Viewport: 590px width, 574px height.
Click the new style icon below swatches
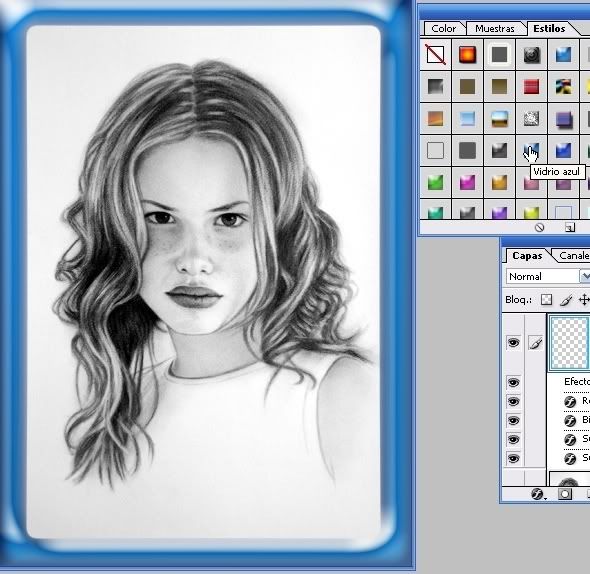pyautogui.click(x=570, y=227)
